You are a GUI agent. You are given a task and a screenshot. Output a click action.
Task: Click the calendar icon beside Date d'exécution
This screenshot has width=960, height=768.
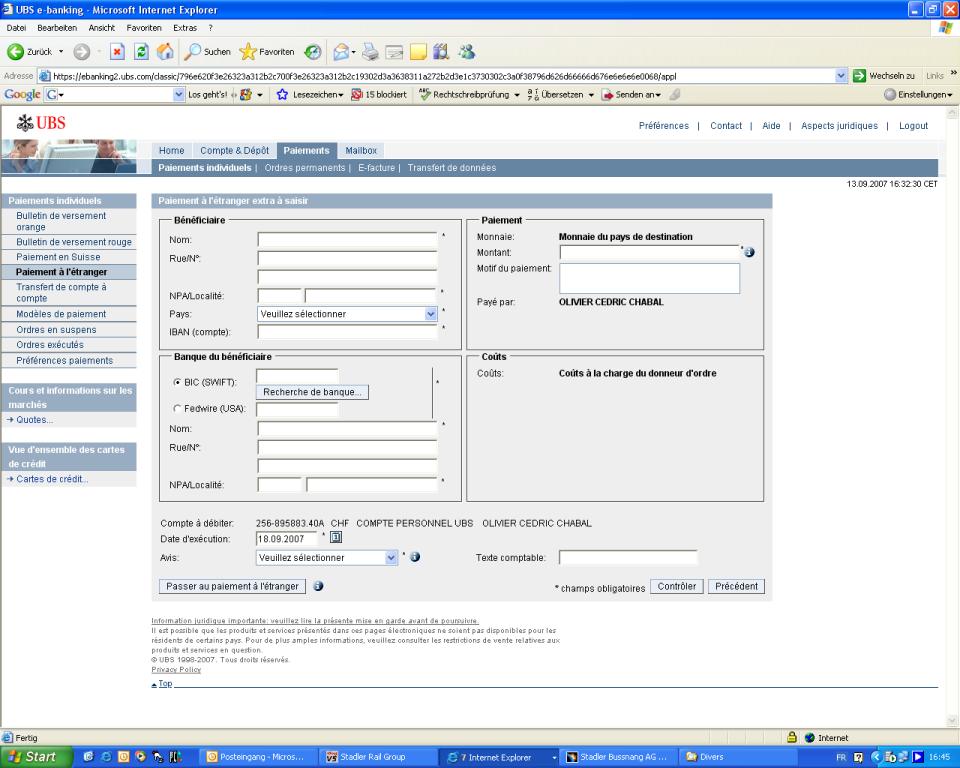[336, 538]
